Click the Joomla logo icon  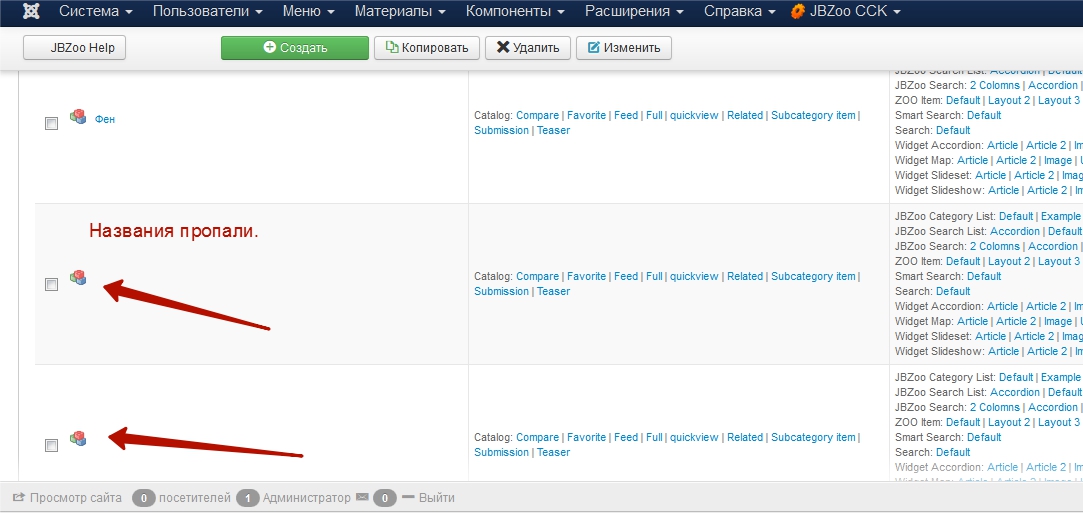(x=30, y=12)
